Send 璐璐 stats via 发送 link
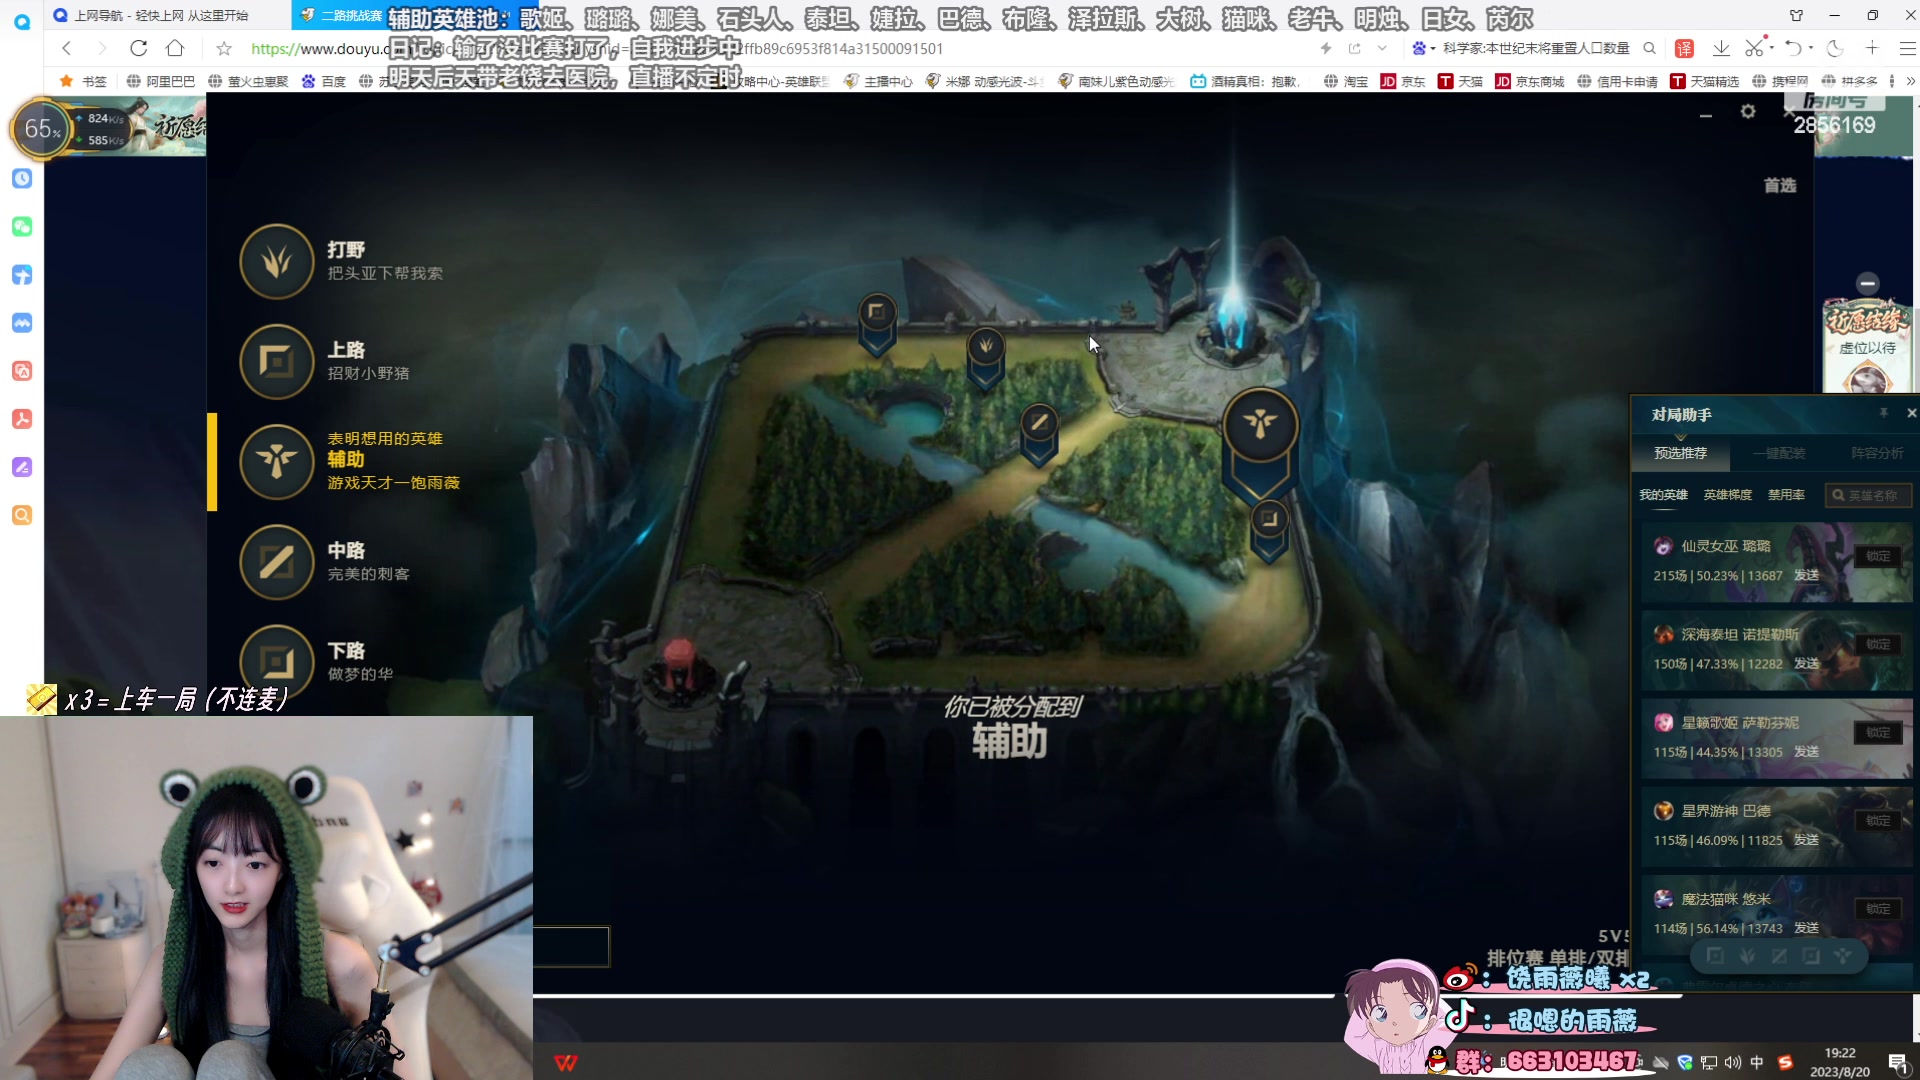 pos(1806,575)
